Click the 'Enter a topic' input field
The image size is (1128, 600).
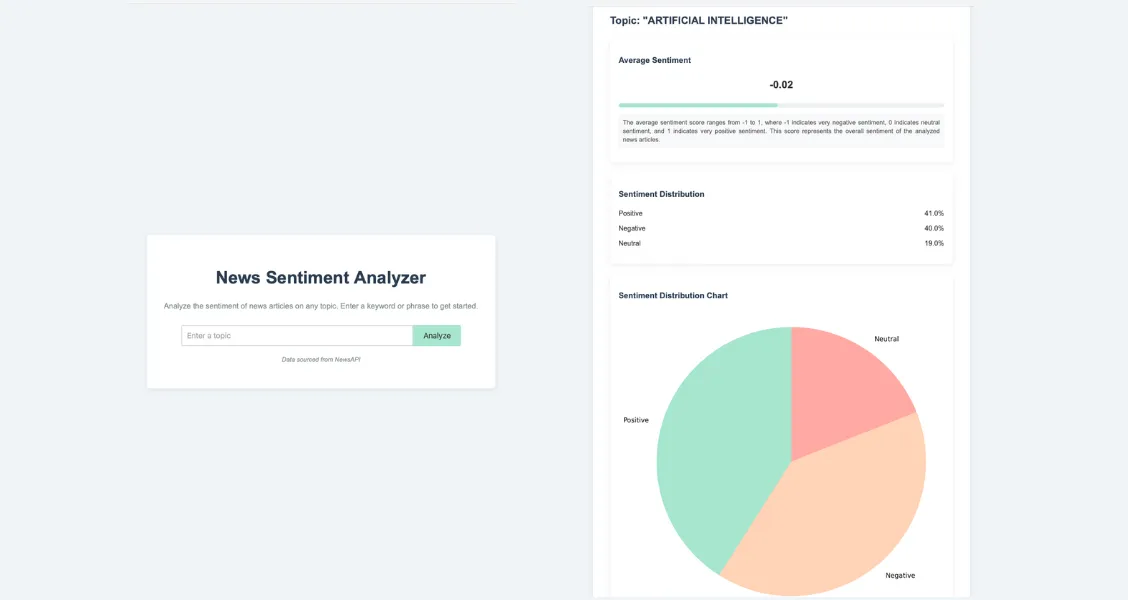pyautogui.click(x=296, y=336)
